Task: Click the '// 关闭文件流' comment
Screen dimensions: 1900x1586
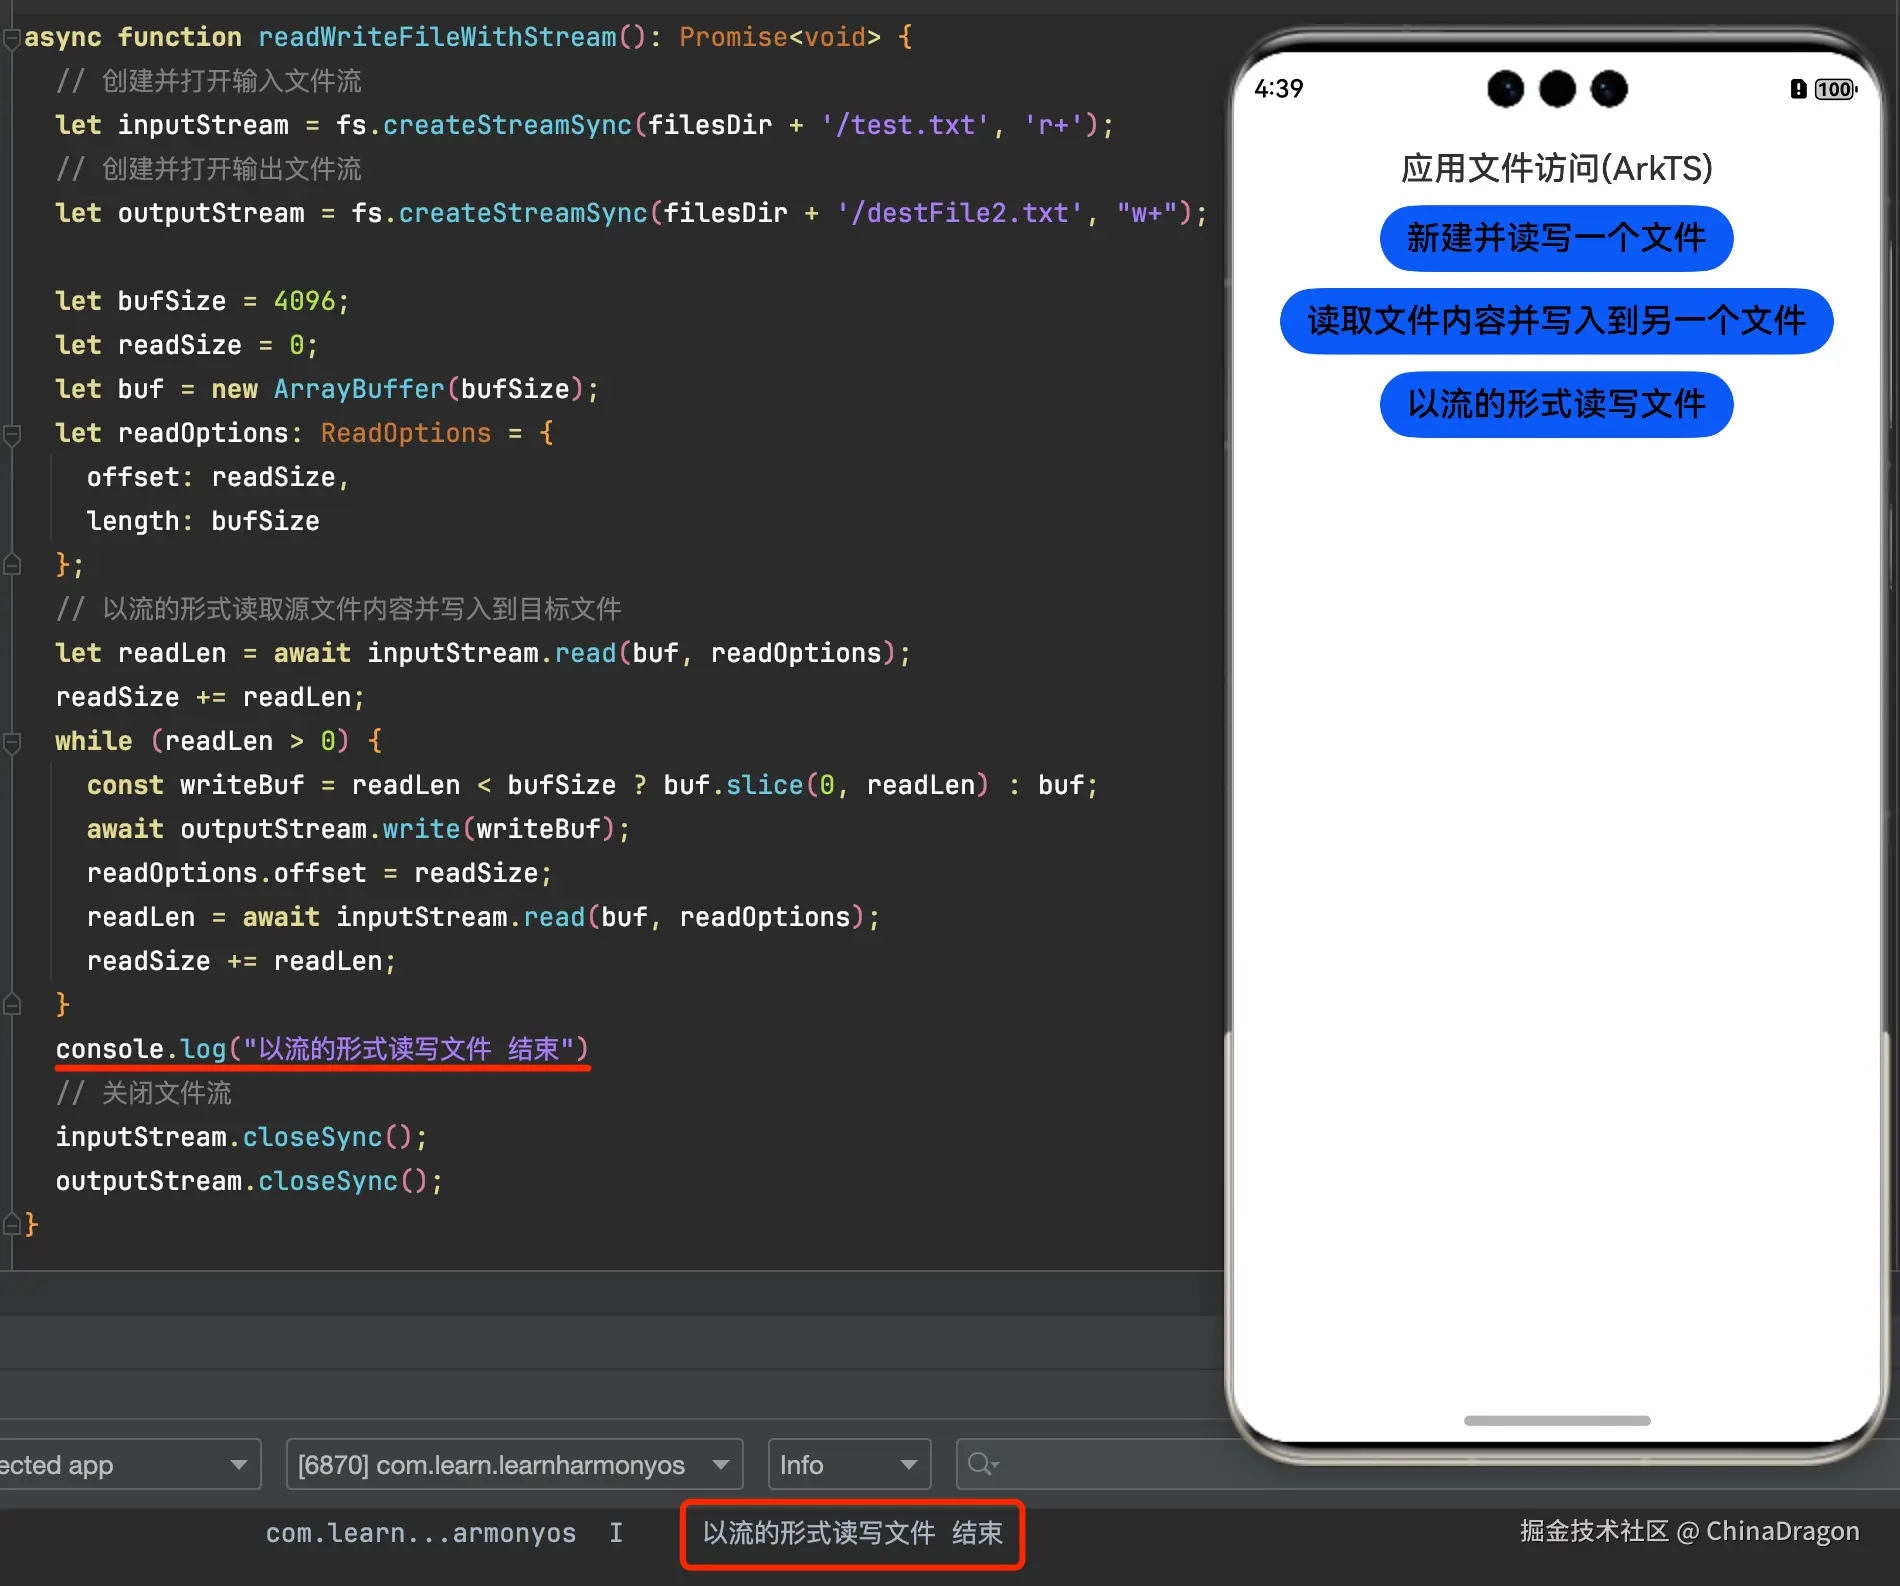Action: click(143, 1093)
